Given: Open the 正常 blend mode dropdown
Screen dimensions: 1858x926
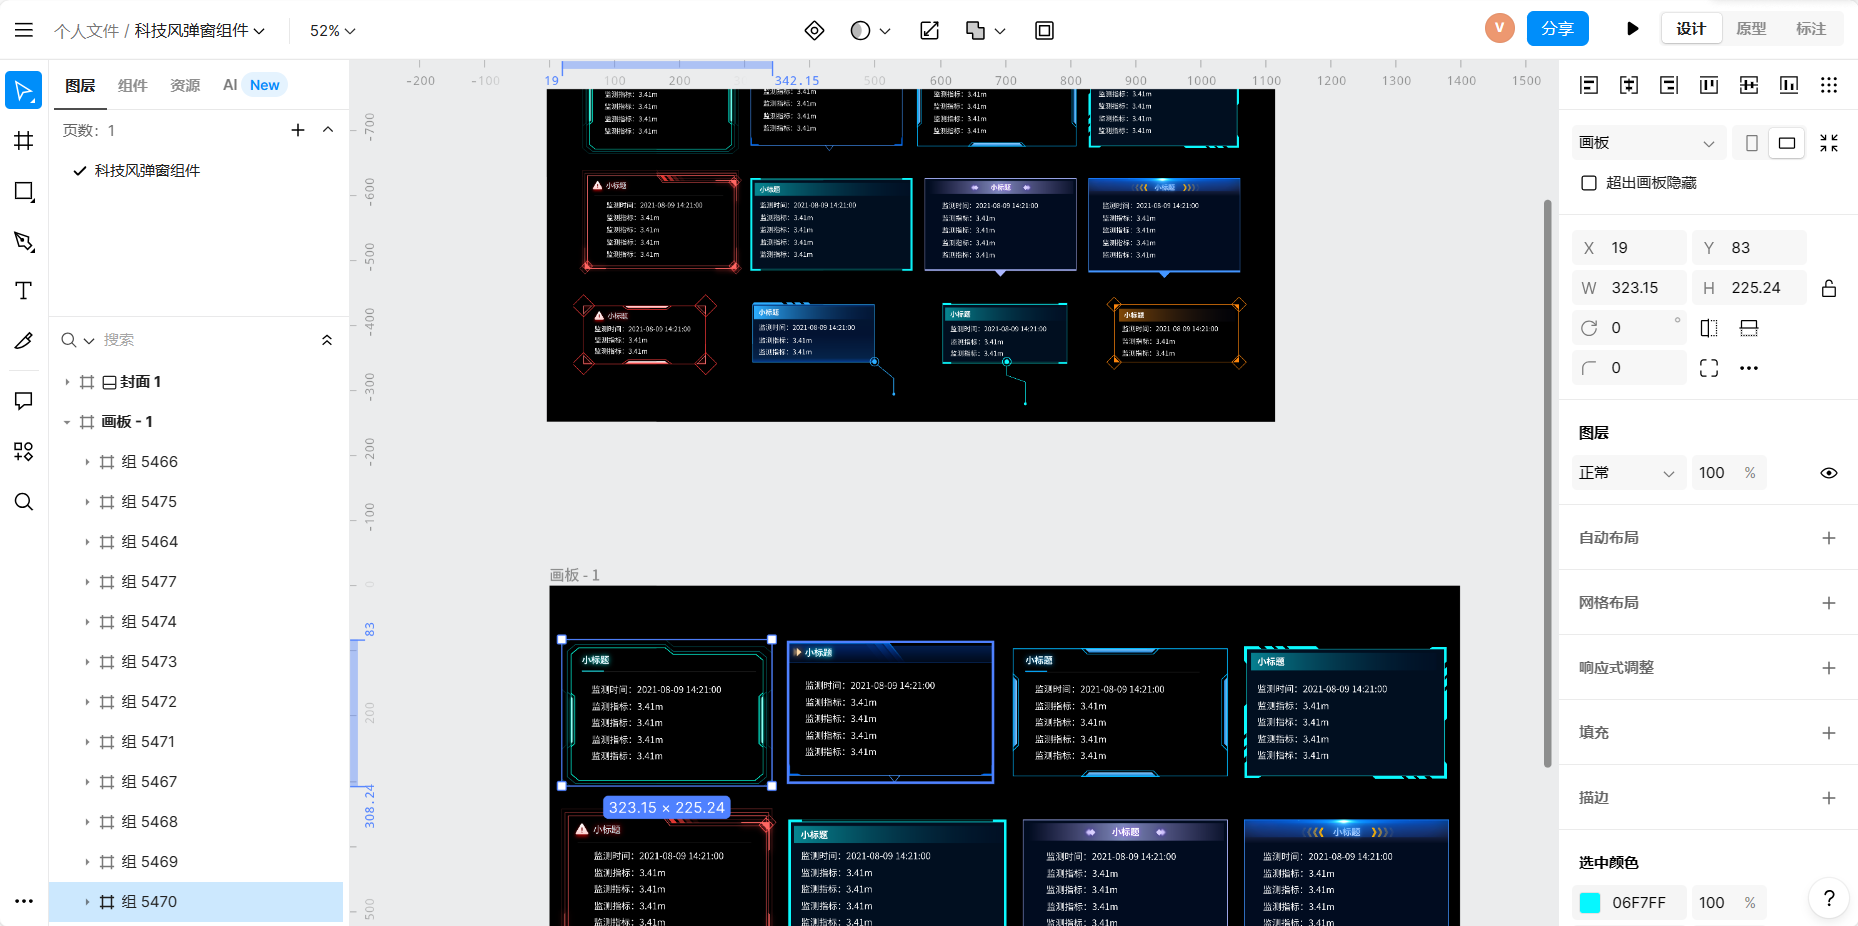Looking at the screenshot, I should click(x=1626, y=473).
